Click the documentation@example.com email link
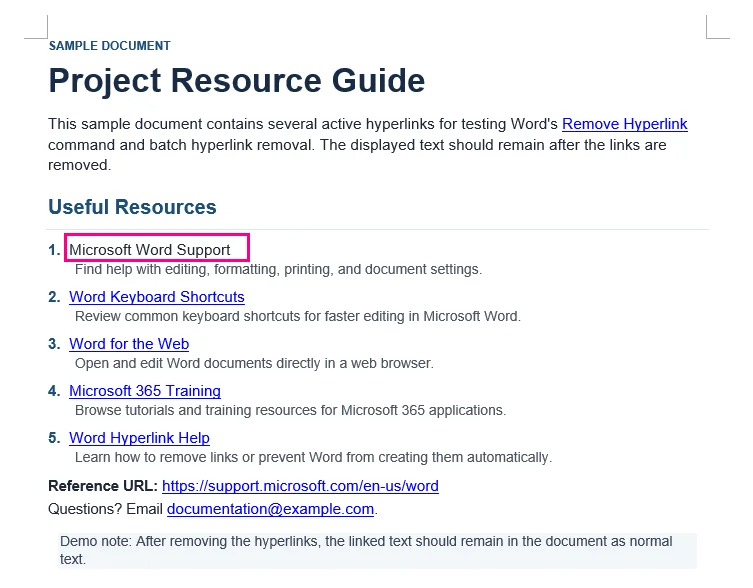 click(270, 509)
